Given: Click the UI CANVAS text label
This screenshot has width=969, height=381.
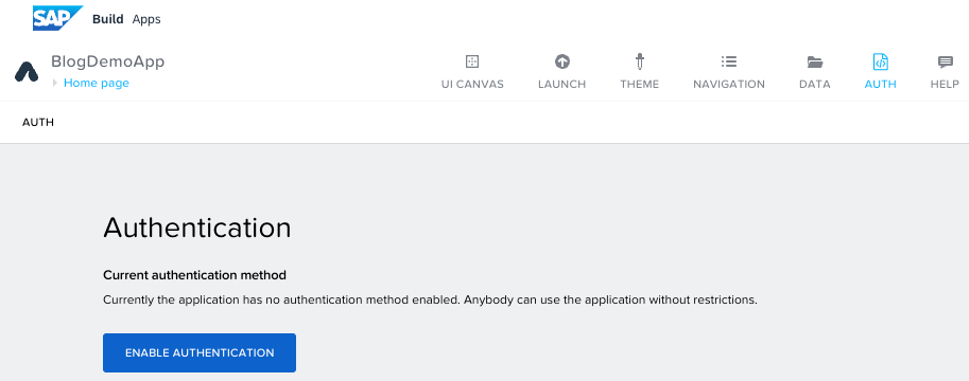Looking at the screenshot, I should [472, 85].
